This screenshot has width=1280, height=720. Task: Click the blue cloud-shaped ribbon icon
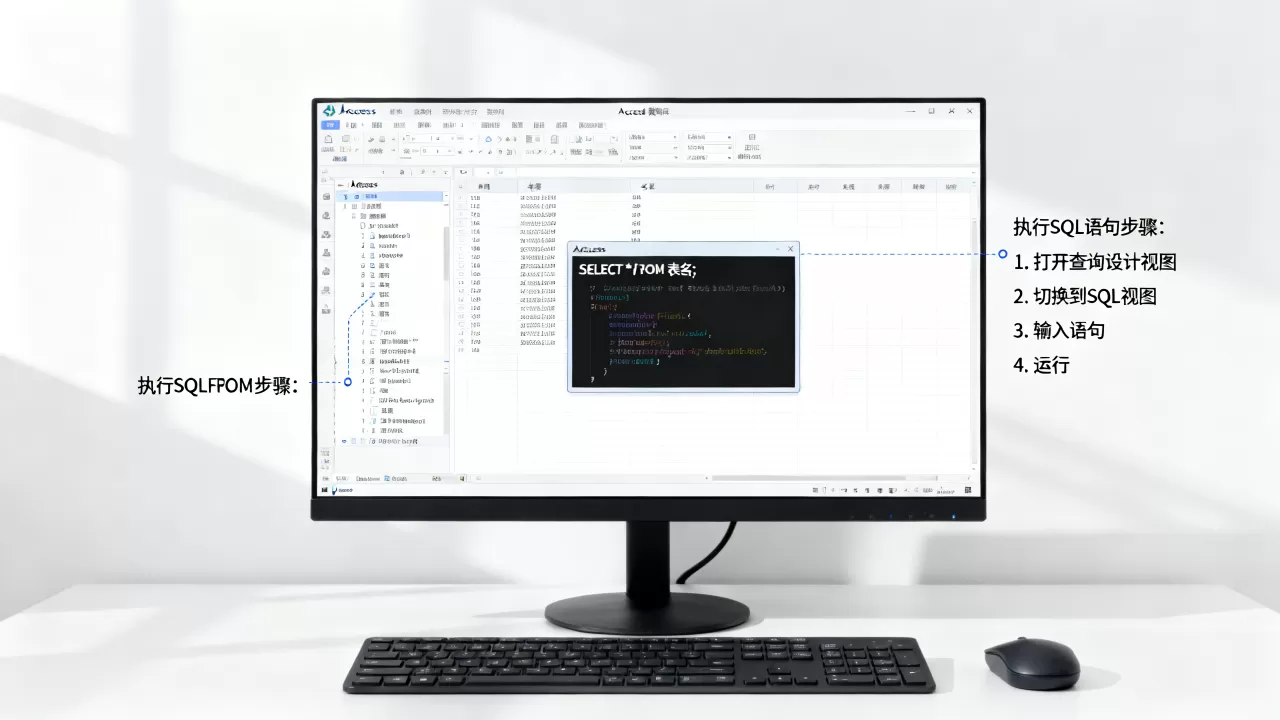(488, 140)
